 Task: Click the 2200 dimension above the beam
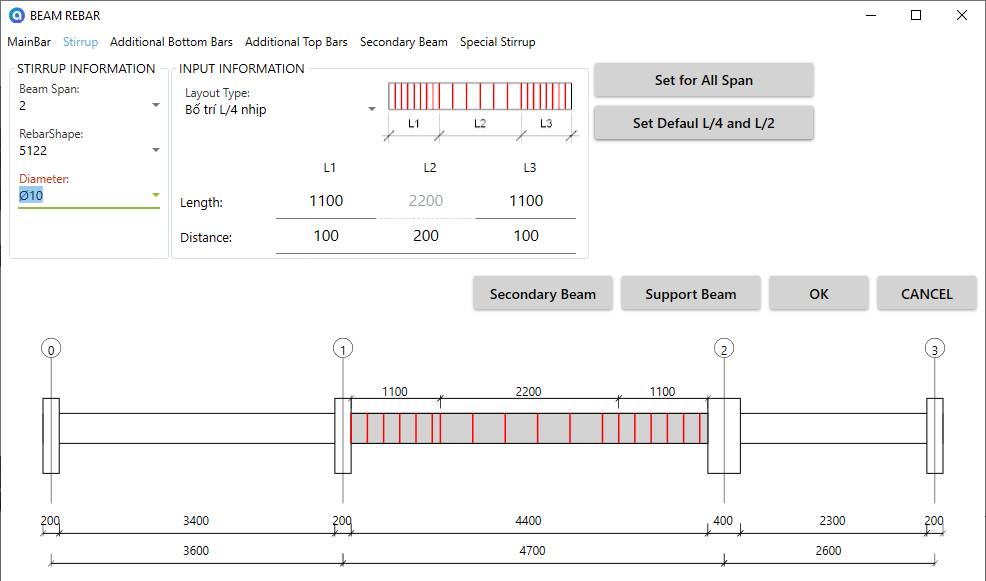point(528,392)
